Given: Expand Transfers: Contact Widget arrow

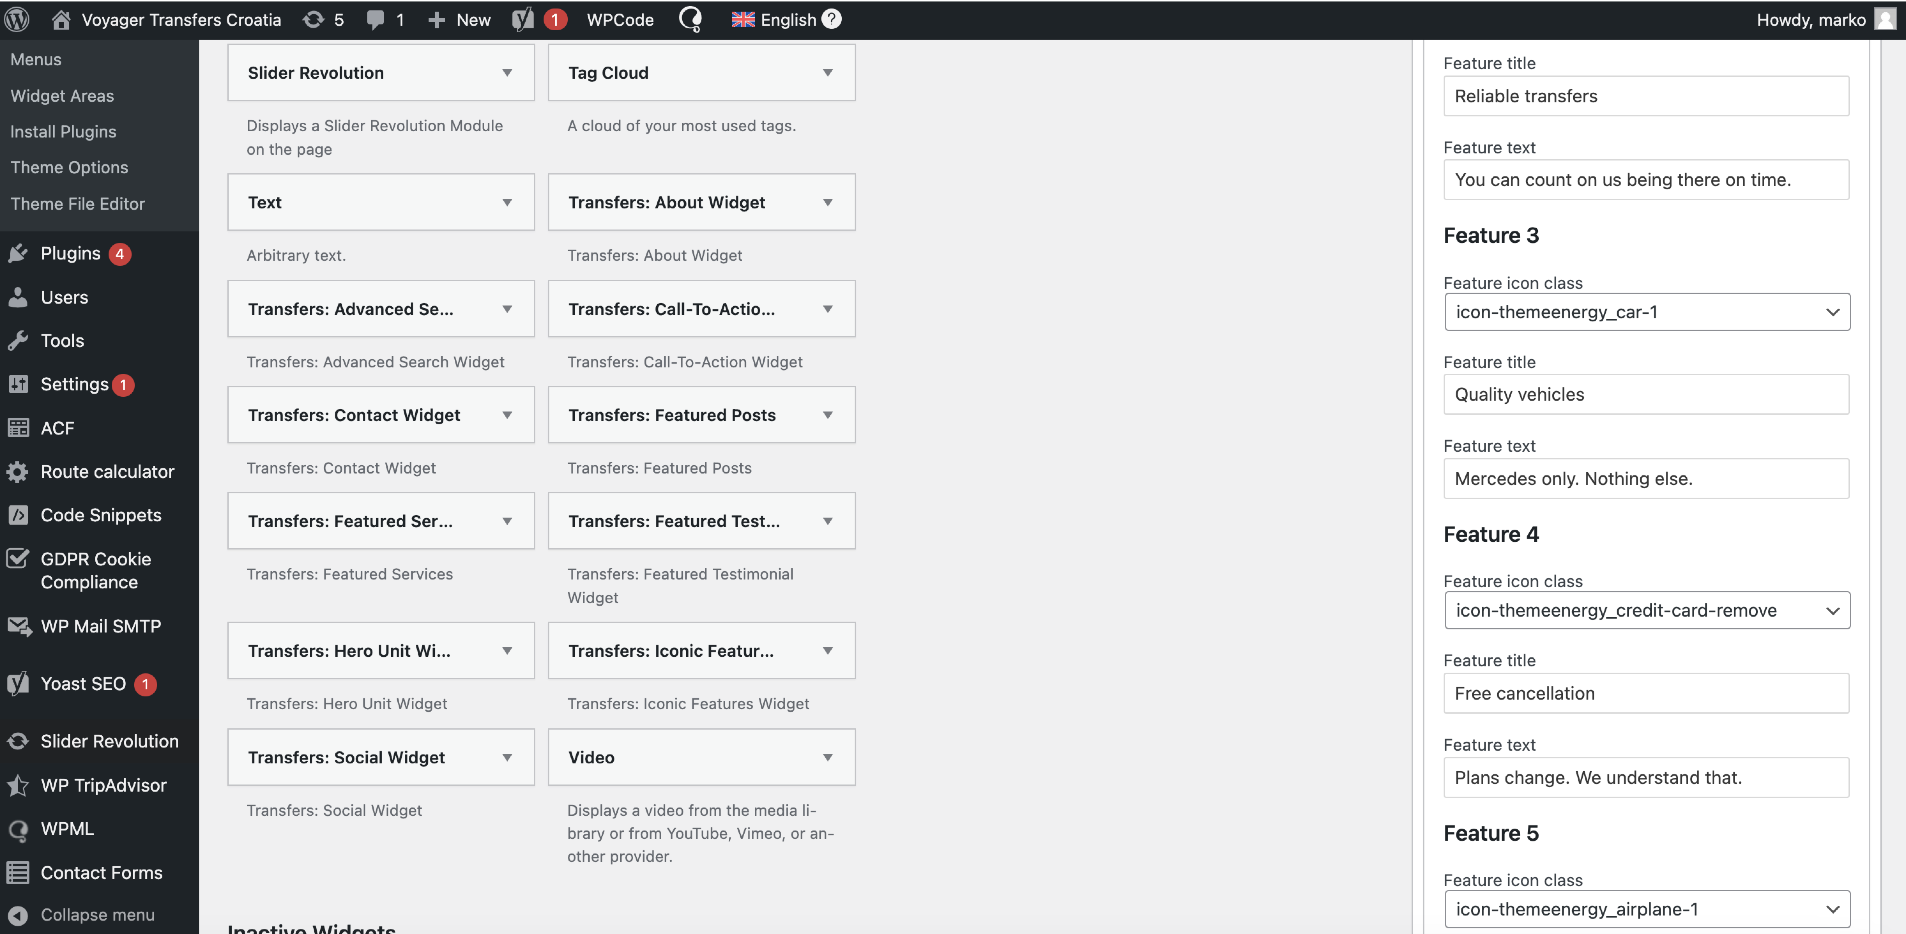Looking at the screenshot, I should 507,415.
